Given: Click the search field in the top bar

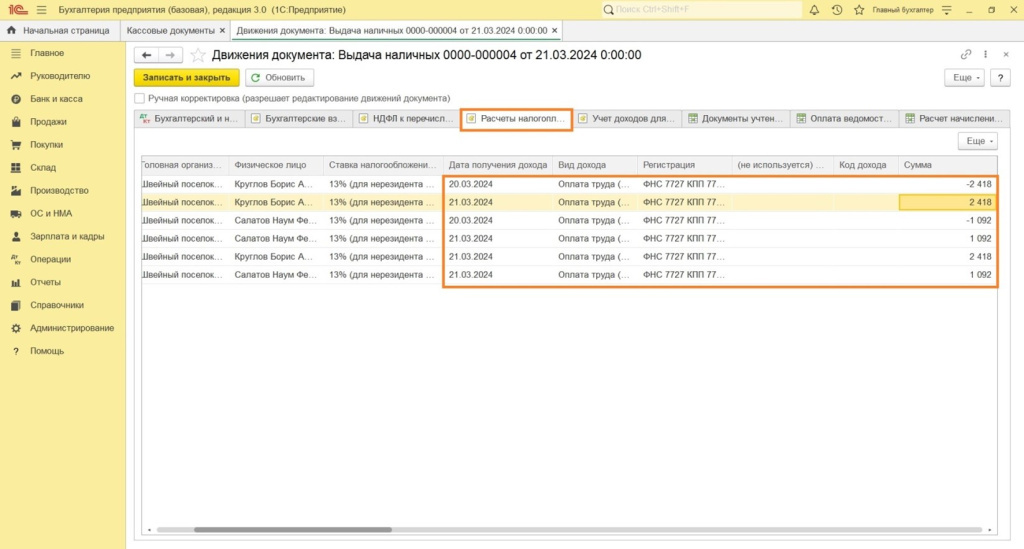Looking at the screenshot, I should [x=700, y=10].
